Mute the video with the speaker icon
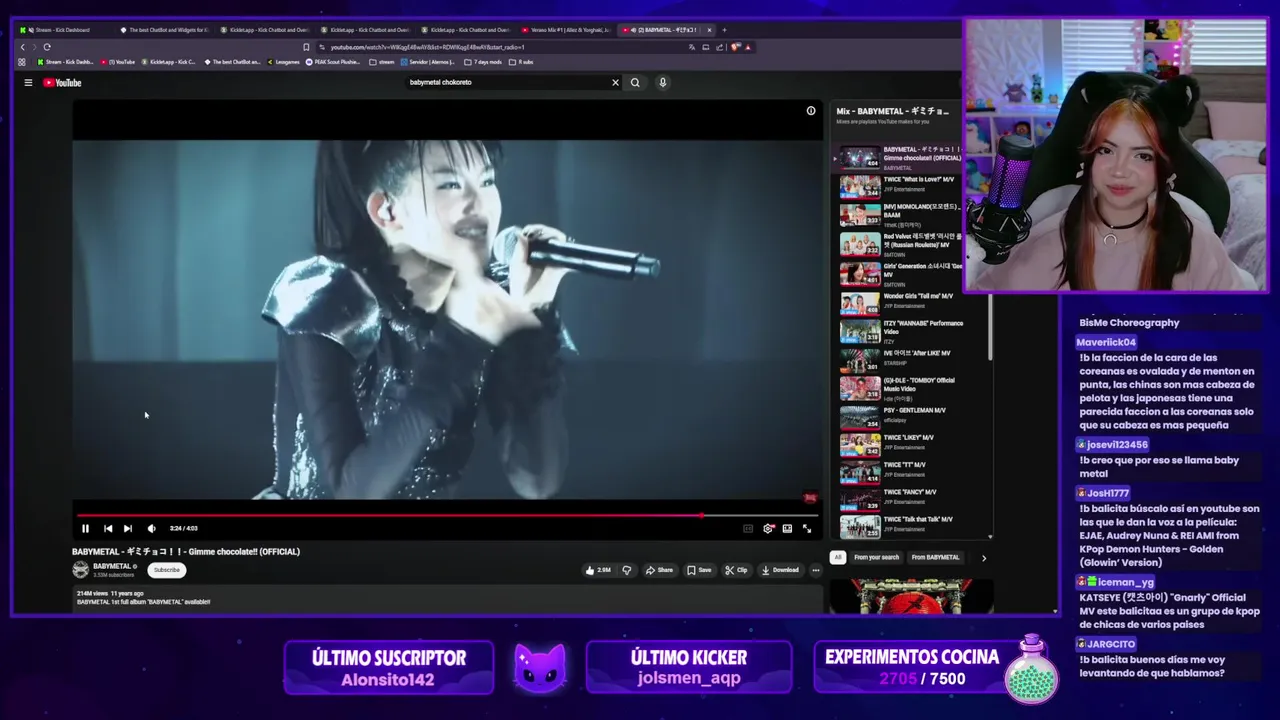The width and height of the screenshot is (1280, 720). (151, 528)
